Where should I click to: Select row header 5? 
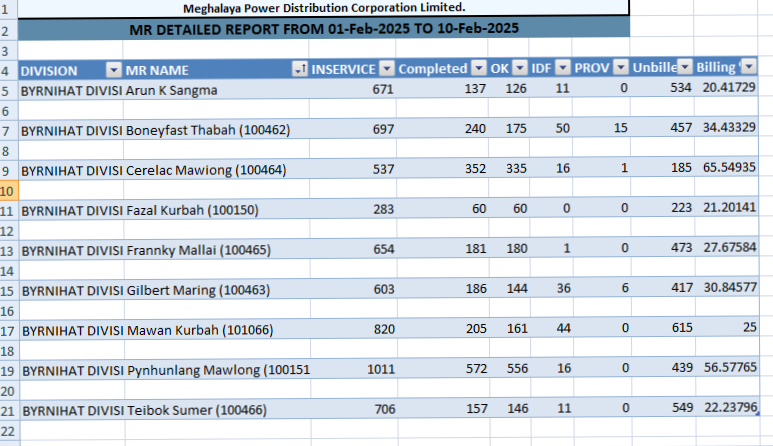pyautogui.click(x=9, y=91)
